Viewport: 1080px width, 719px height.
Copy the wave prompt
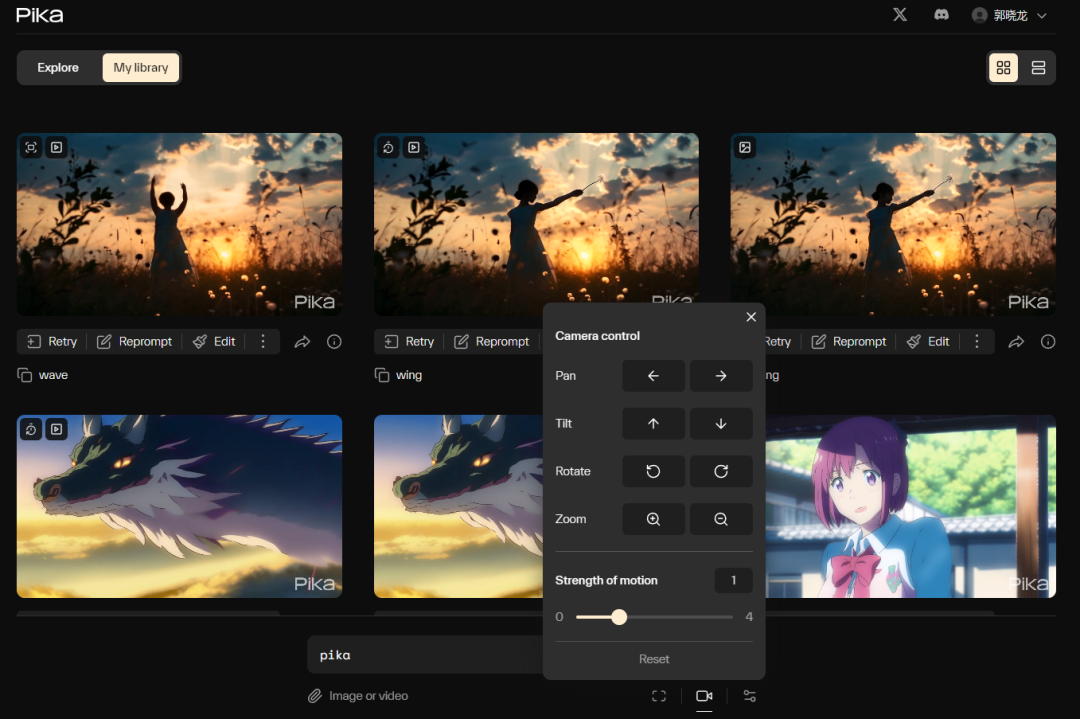[x=25, y=375]
